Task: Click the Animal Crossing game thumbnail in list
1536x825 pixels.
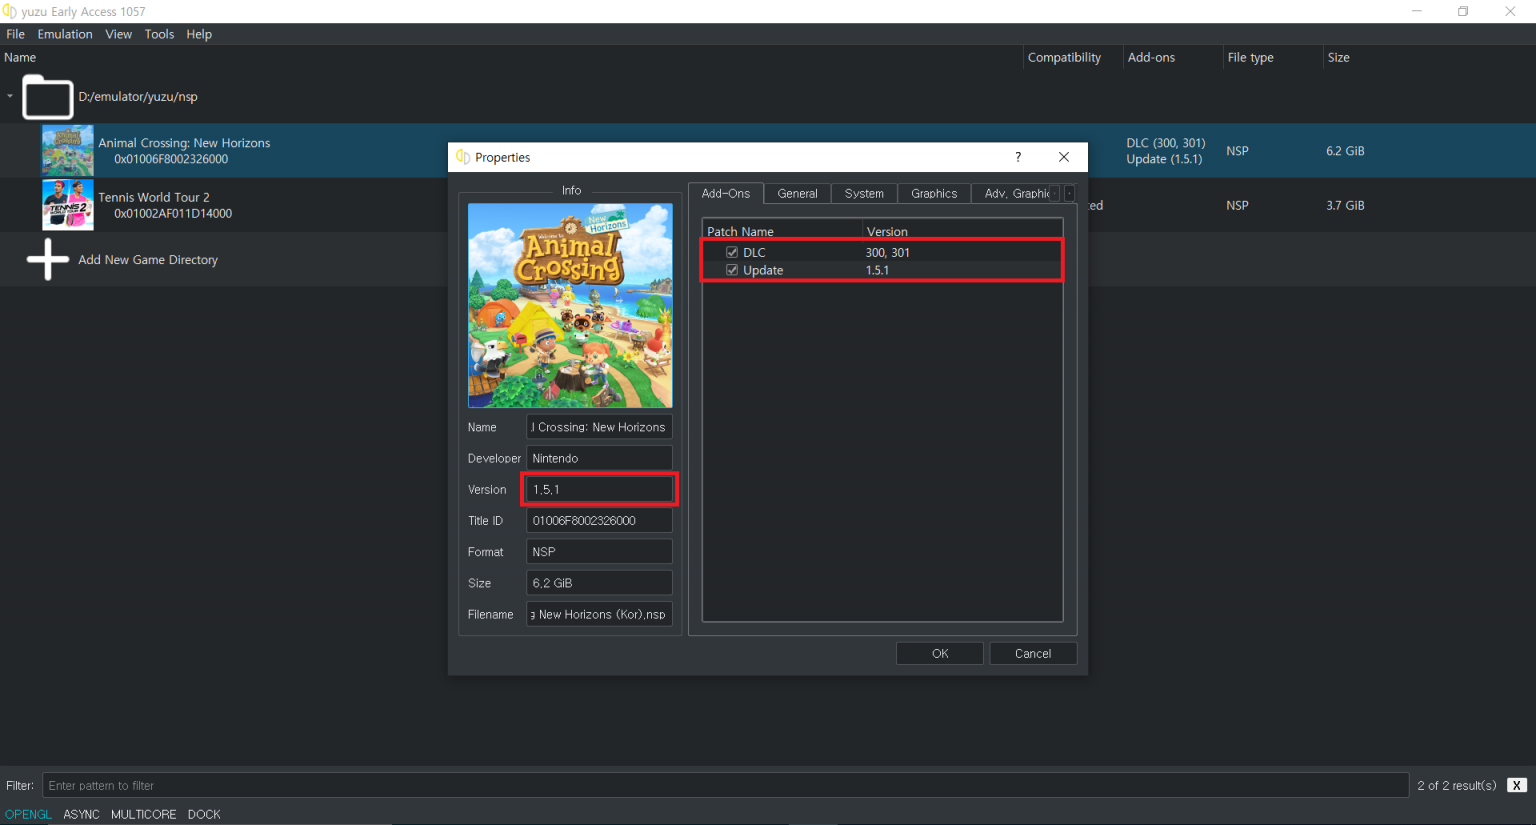Action: [x=67, y=151]
